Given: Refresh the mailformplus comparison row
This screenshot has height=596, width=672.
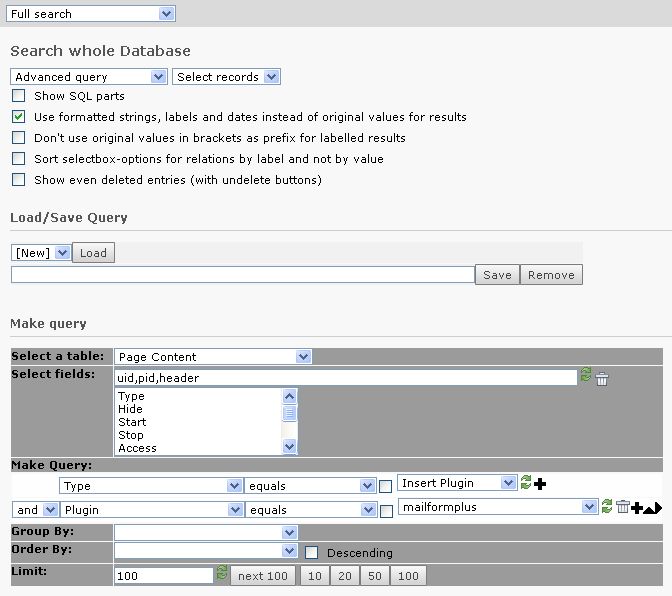Looking at the screenshot, I should [x=607, y=506].
